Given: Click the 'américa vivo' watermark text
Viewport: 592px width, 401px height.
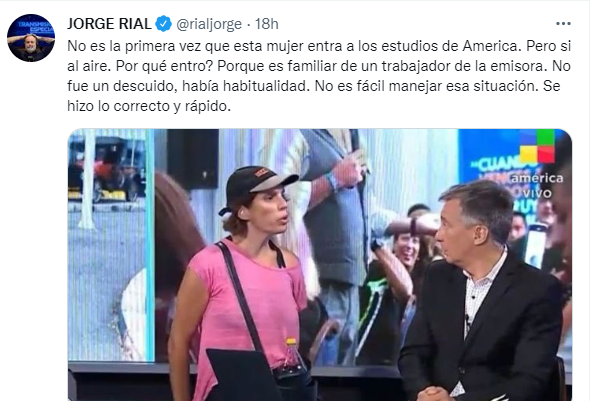Looking at the screenshot, I should 537,185.
